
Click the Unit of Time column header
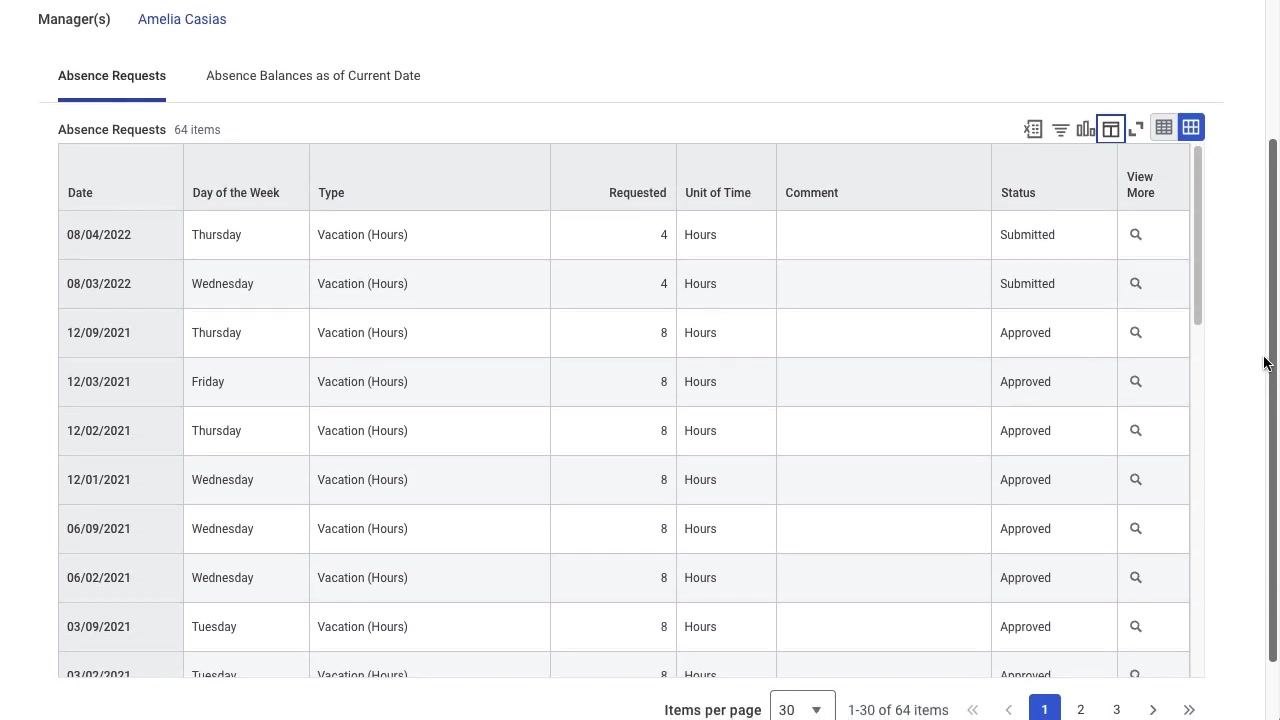click(x=726, y=178)
